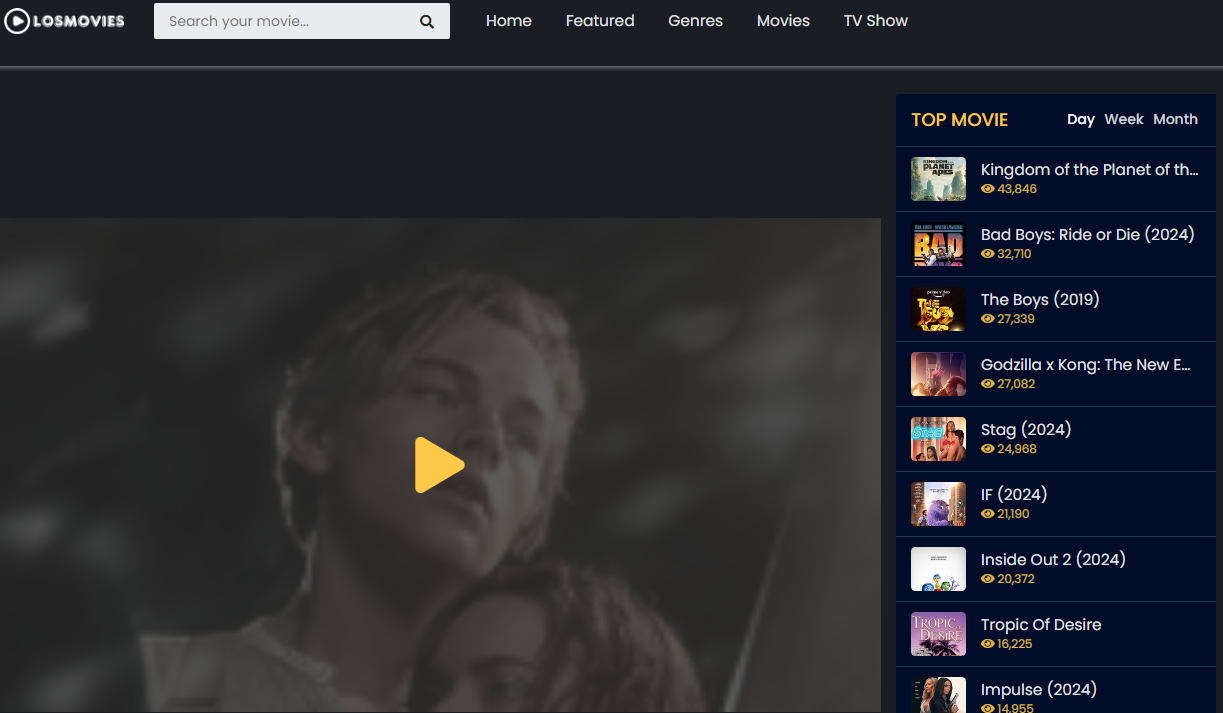Open the Tropic Of Desire title link
The height and width of the screenshot is (713, 1223).
(1041, 625)
